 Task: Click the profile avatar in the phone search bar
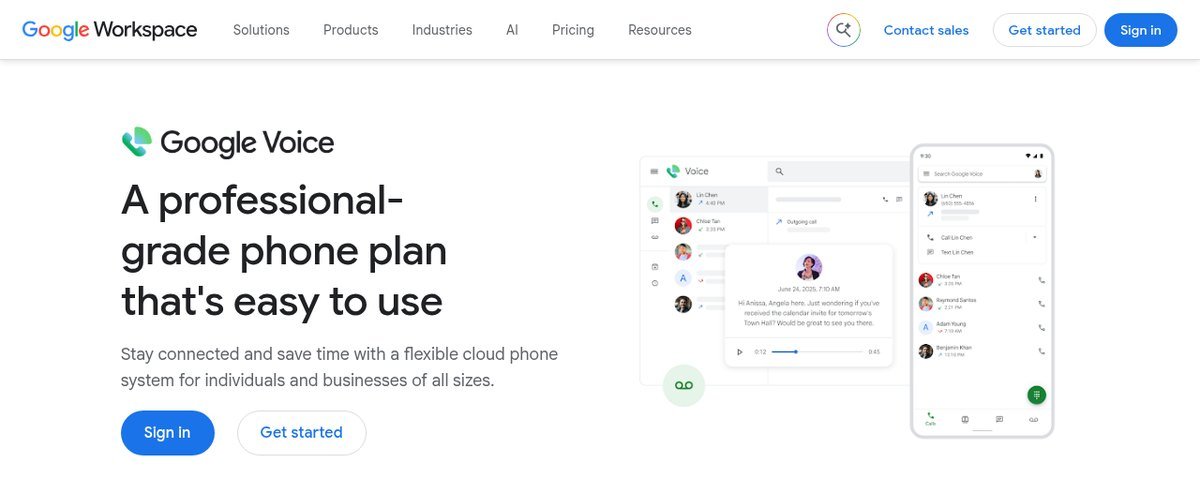(x=1037, y=174)
